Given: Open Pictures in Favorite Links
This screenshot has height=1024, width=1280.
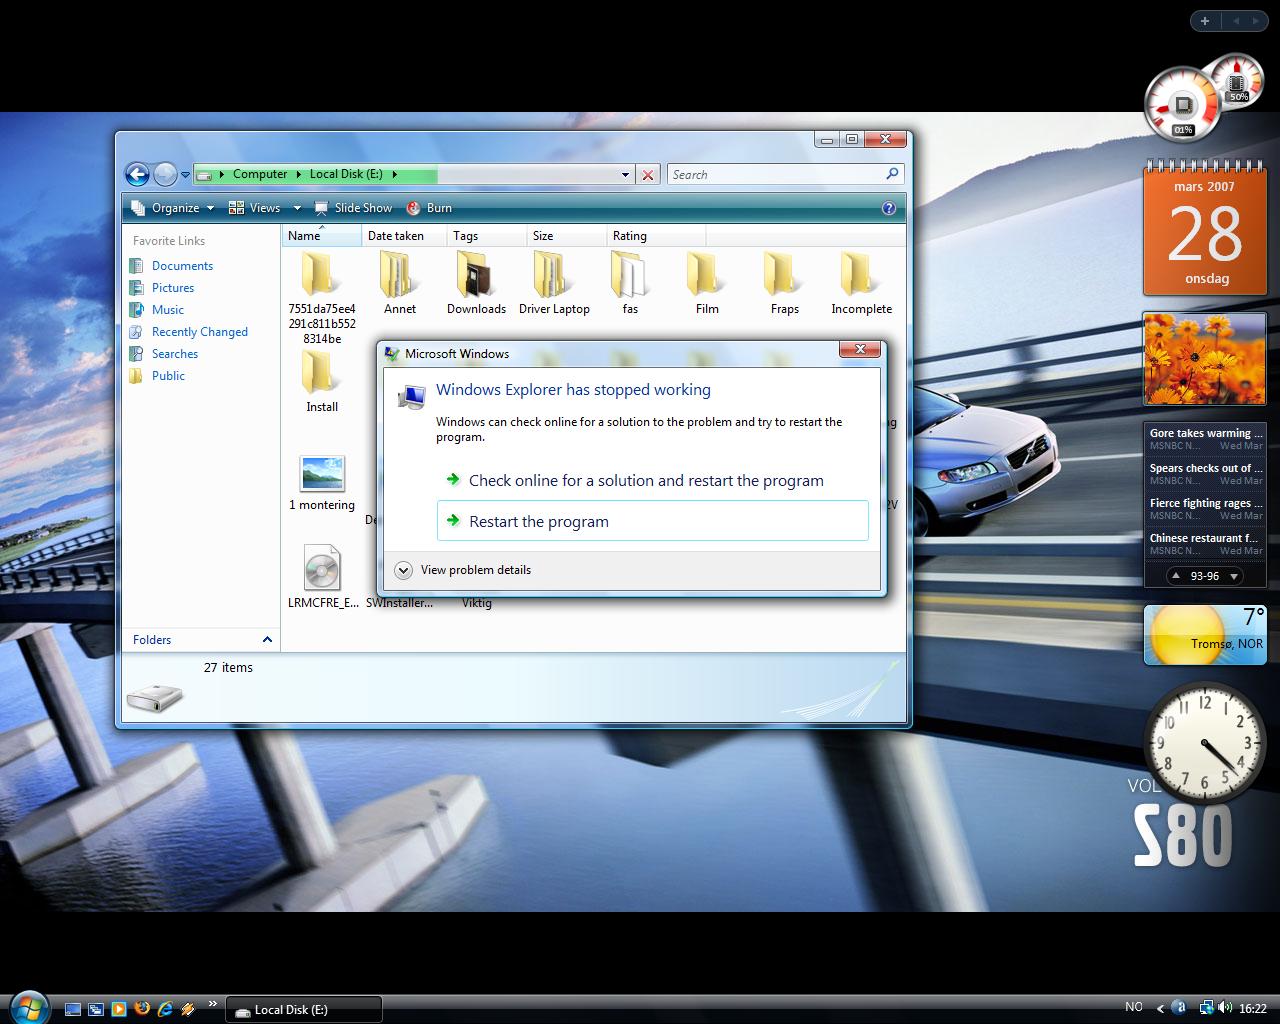Looking at the screenshot, I should tap(172, 288).
